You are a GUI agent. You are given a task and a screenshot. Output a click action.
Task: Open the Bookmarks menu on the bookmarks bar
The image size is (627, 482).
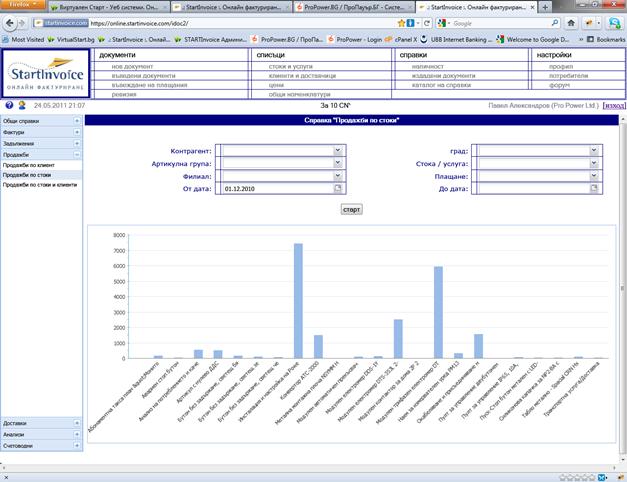click(x=606, y=40)
